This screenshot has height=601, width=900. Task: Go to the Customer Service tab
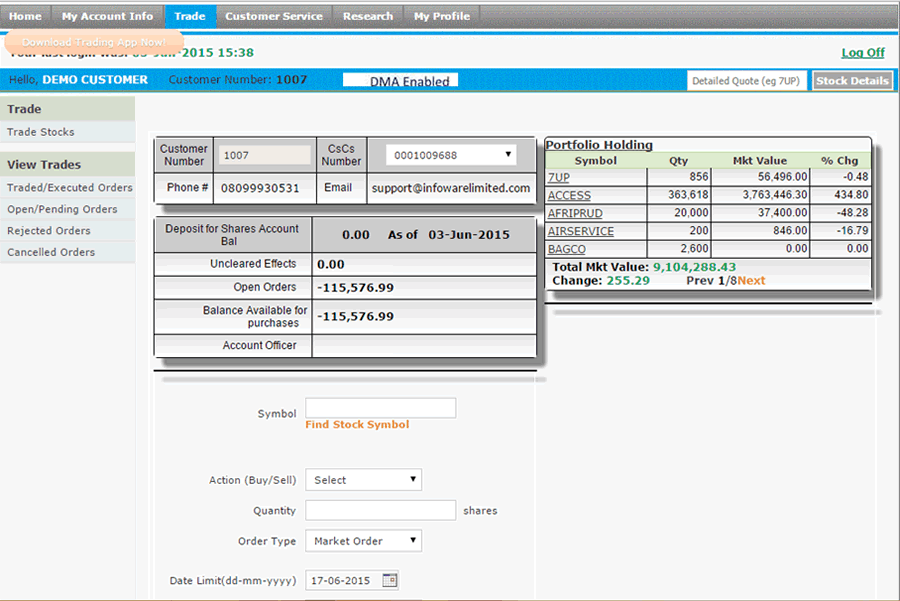pos(273,16)
